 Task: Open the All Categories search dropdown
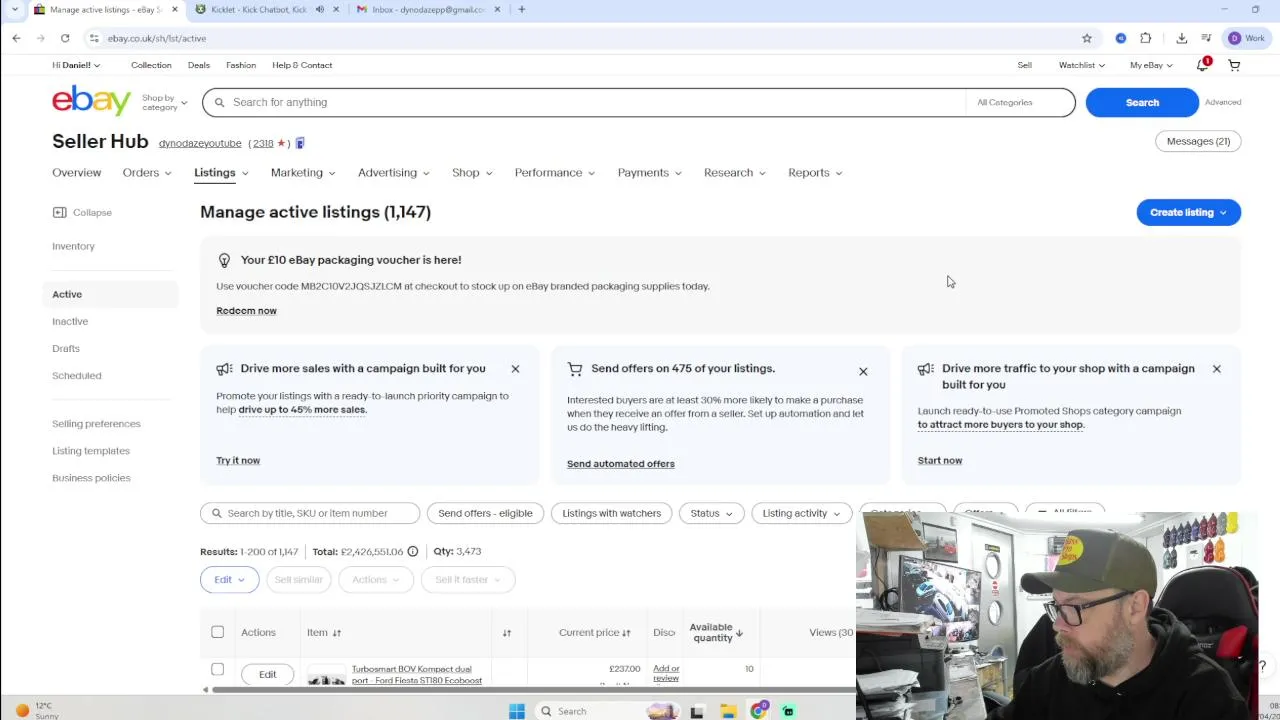click(x=1019, y=102)
